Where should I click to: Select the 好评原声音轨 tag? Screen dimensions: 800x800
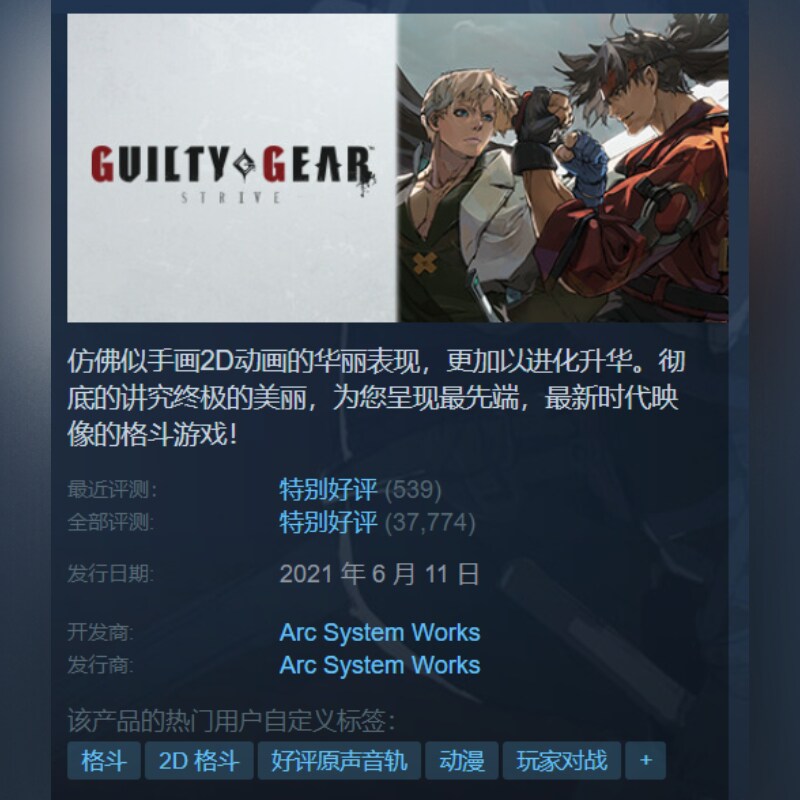coord(339,761)
